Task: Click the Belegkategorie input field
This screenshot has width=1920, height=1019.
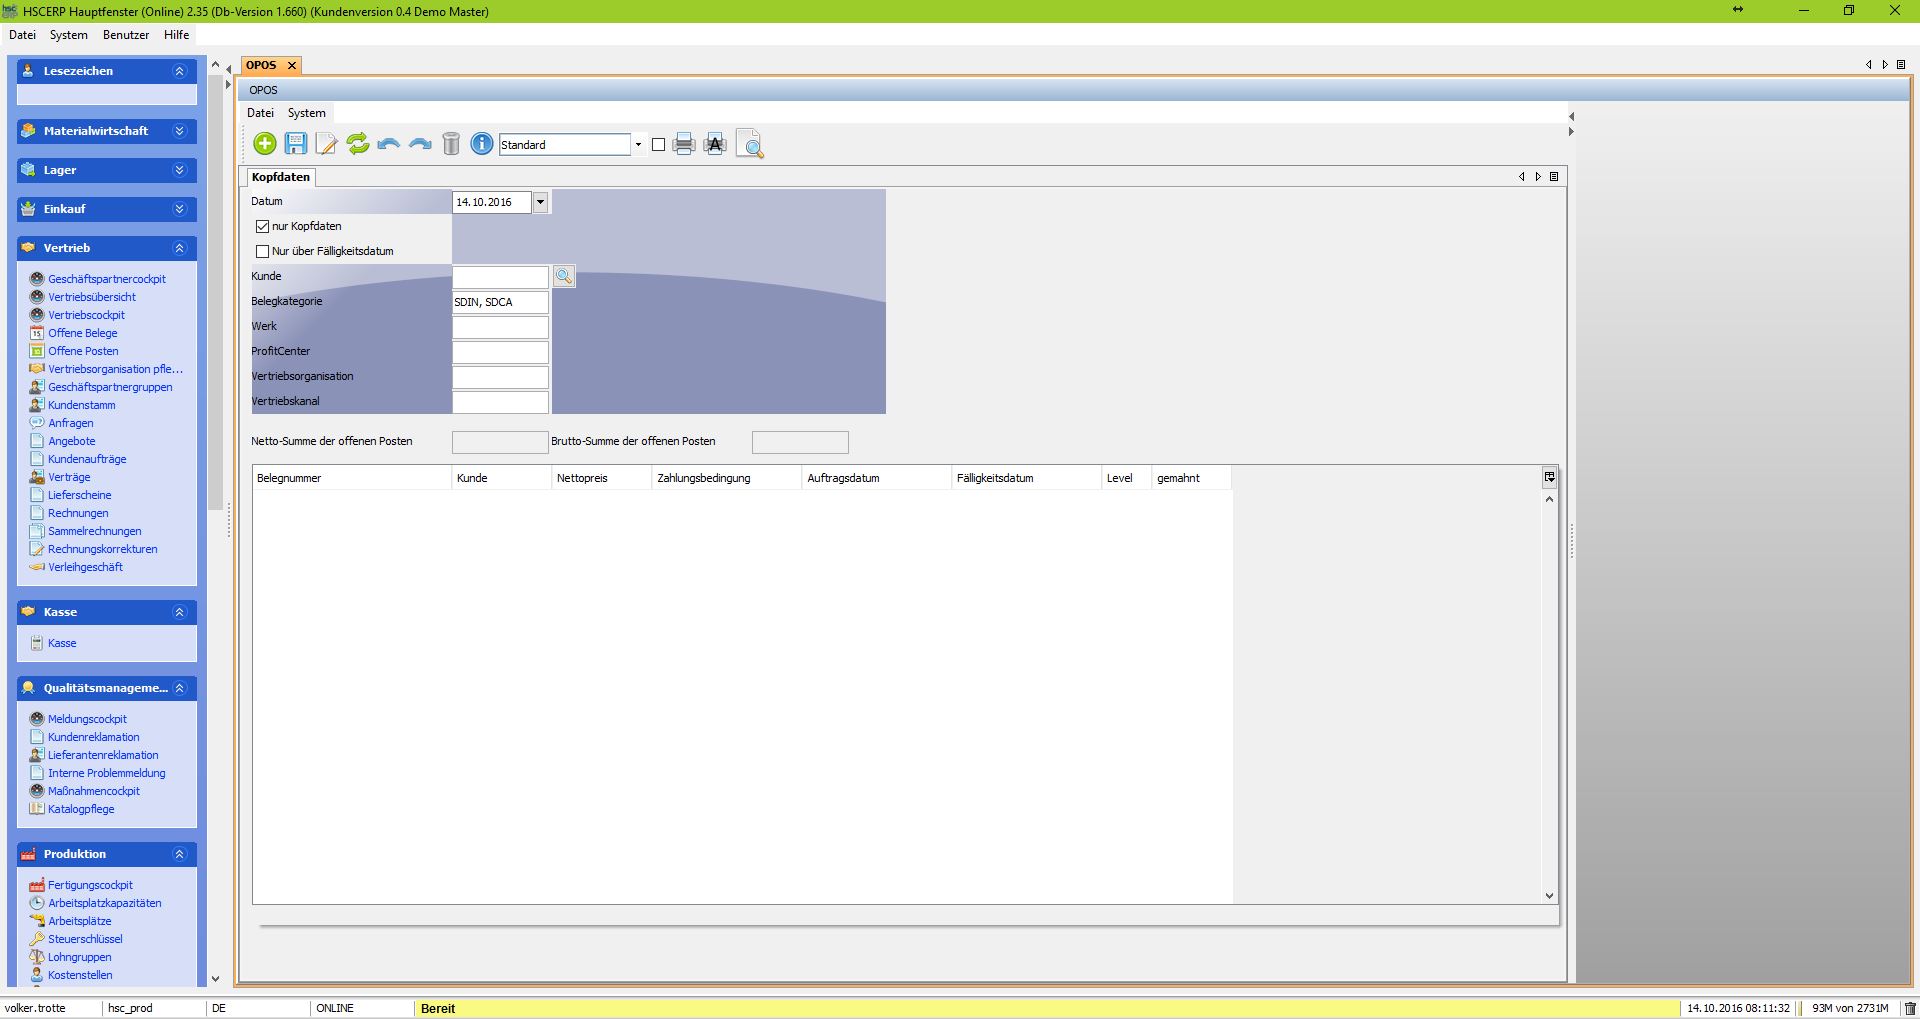Action: click(500, 302)
